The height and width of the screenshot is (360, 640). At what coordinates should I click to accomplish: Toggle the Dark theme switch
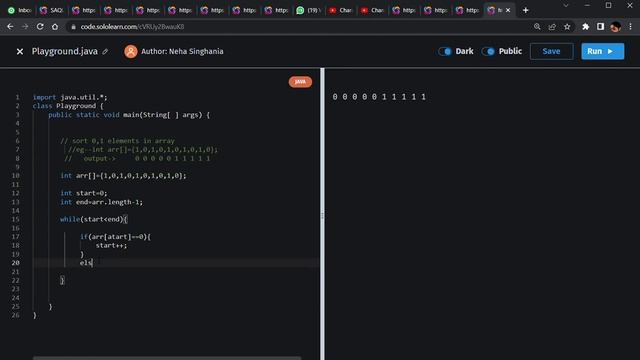(445, 51)
